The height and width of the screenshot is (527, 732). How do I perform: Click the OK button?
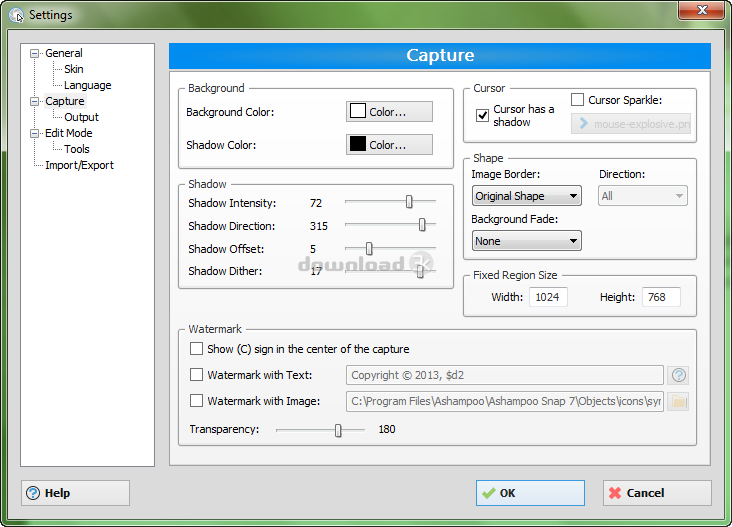coord(530,493)
